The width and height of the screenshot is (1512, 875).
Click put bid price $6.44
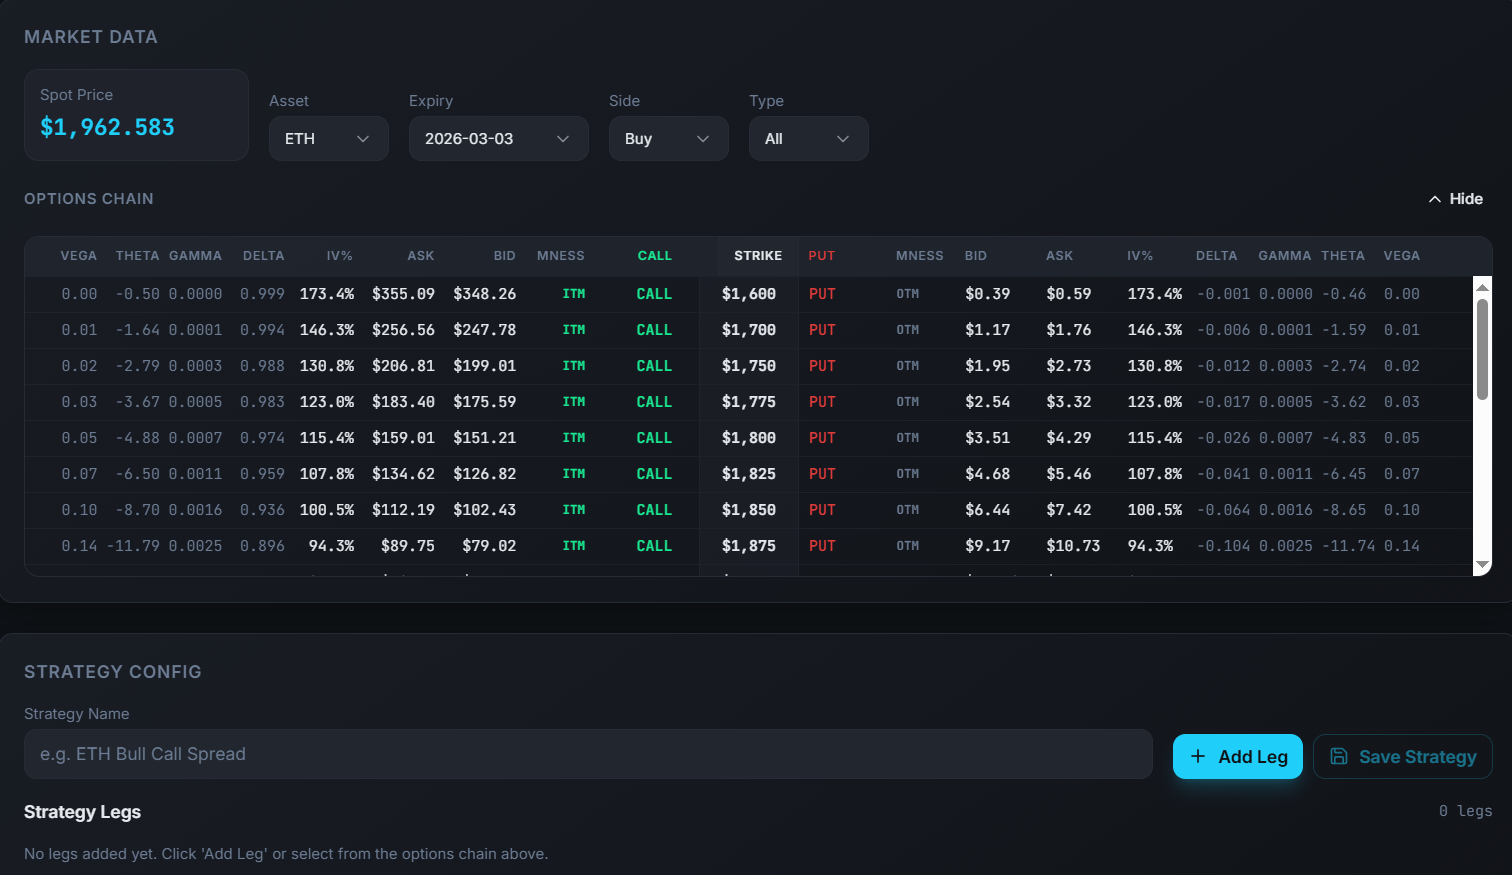point(988,510)
